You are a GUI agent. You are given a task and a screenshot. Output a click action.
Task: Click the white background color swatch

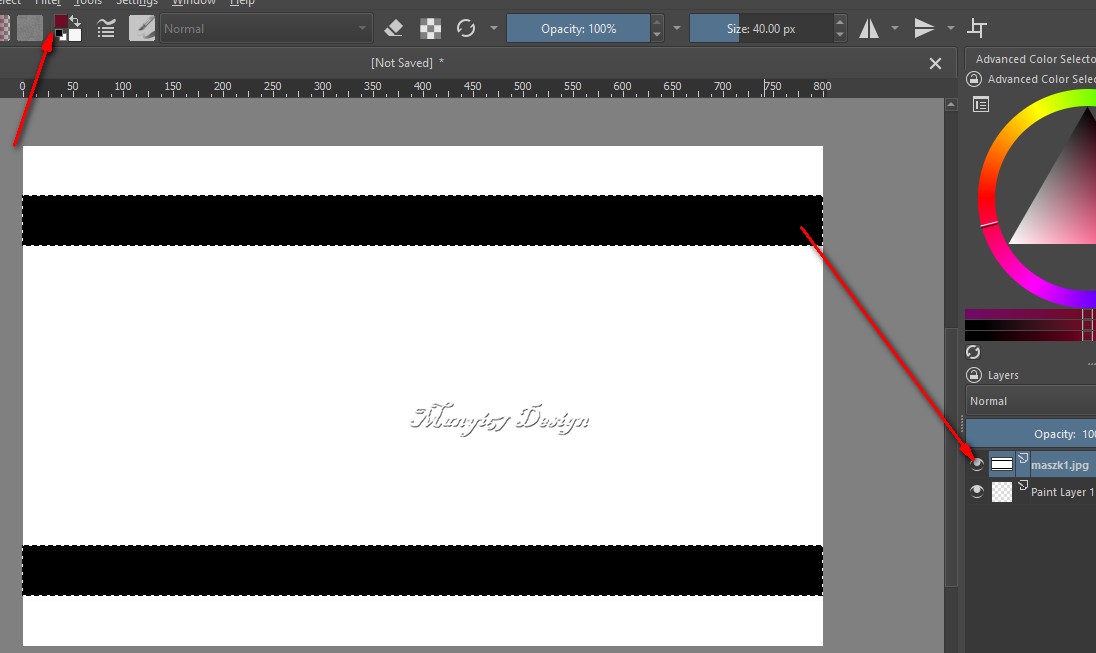click(x=75, y=34)
